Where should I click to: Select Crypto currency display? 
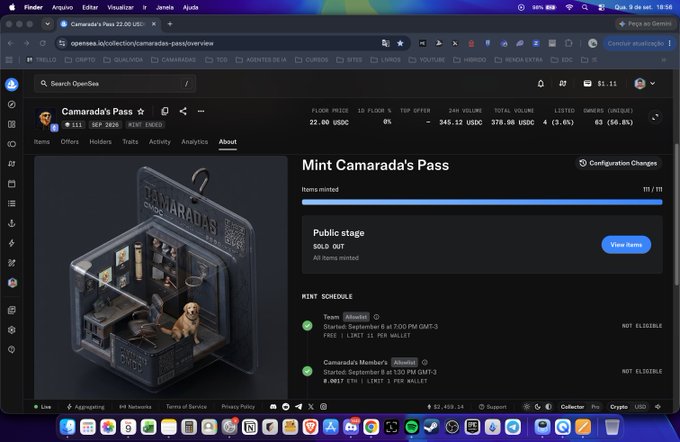[619, 407]
